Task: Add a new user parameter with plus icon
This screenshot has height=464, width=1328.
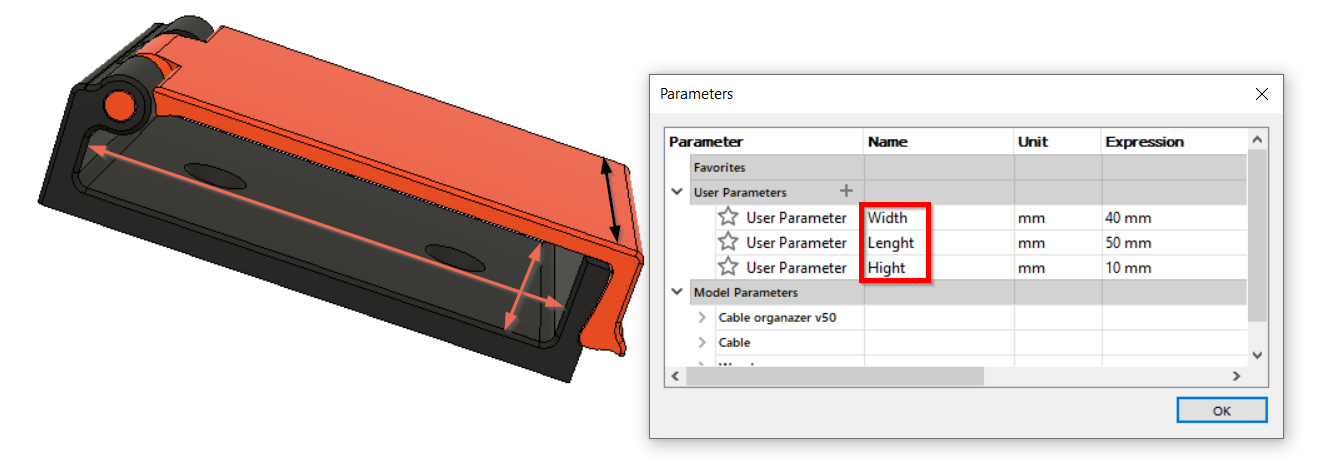Action: (x=846, y=191)
